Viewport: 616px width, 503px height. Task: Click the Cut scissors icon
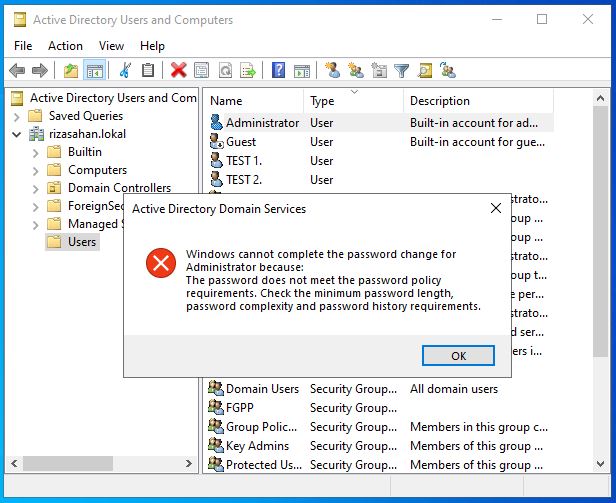(125, 71)
